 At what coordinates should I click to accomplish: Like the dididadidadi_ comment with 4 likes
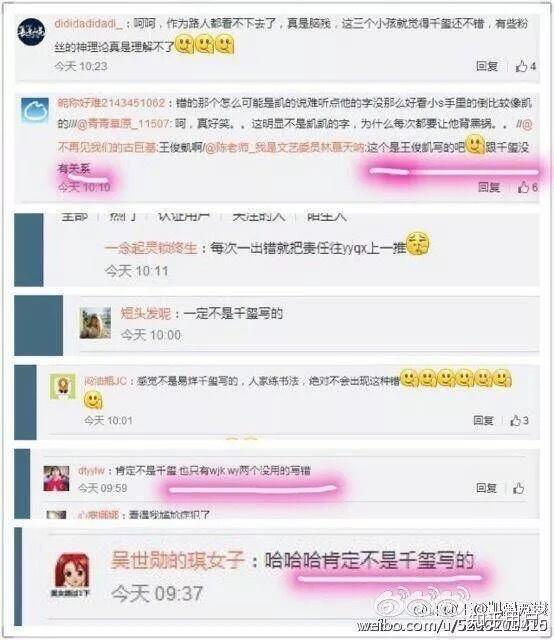pyautogui.click(x=525, y=66)
